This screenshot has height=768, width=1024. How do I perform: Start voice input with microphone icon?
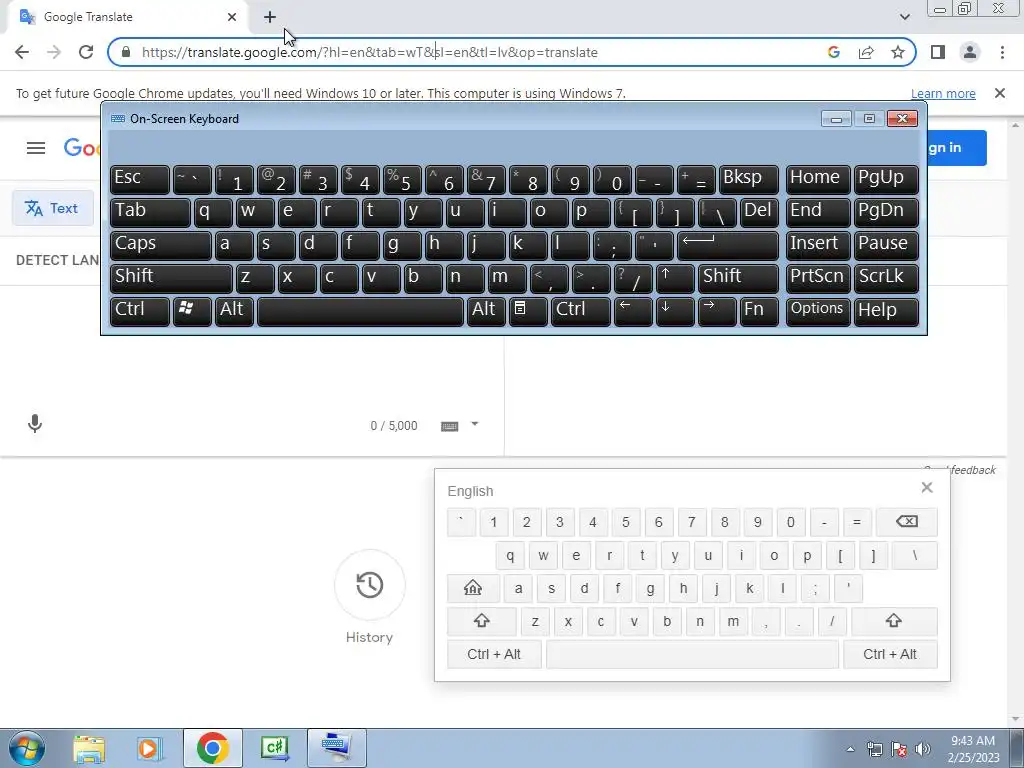(x=35, y=424)
